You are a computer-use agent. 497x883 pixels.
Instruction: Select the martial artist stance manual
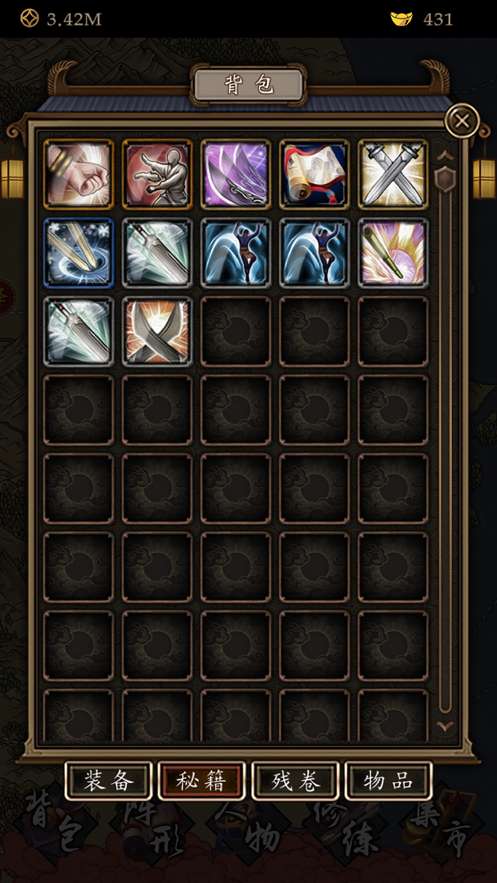click(x=157, y=175)
